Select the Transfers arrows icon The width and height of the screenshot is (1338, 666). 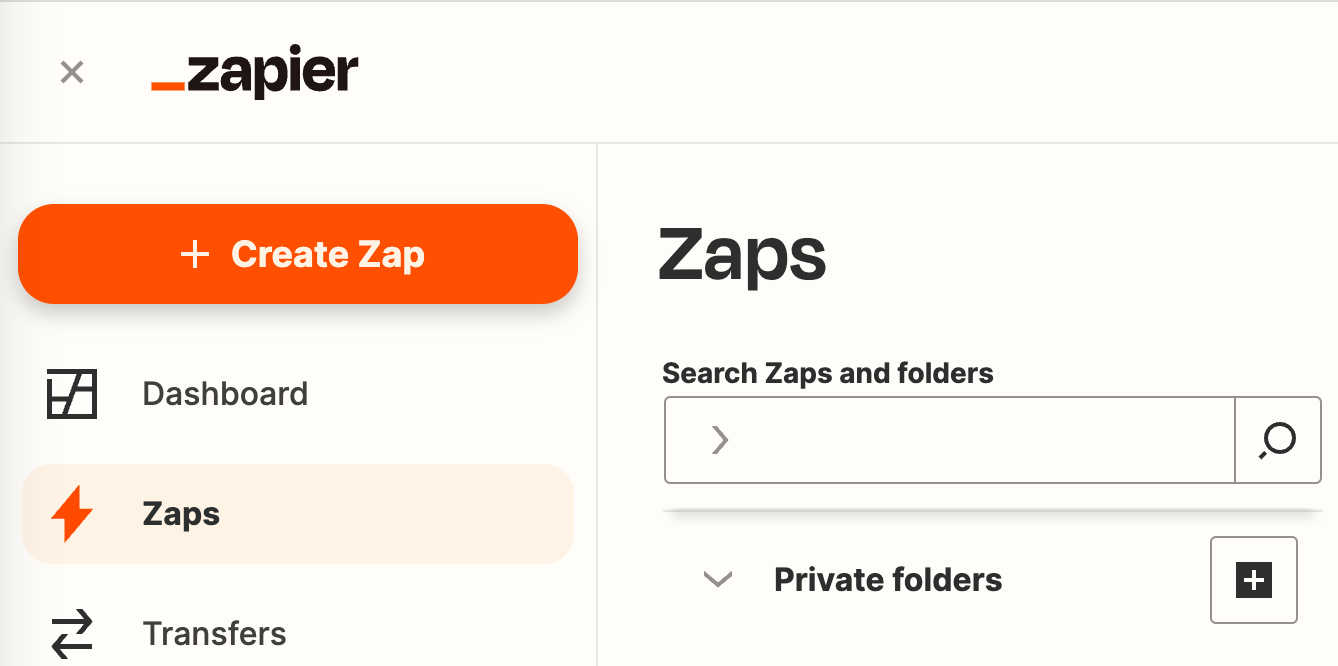[70, 633]
